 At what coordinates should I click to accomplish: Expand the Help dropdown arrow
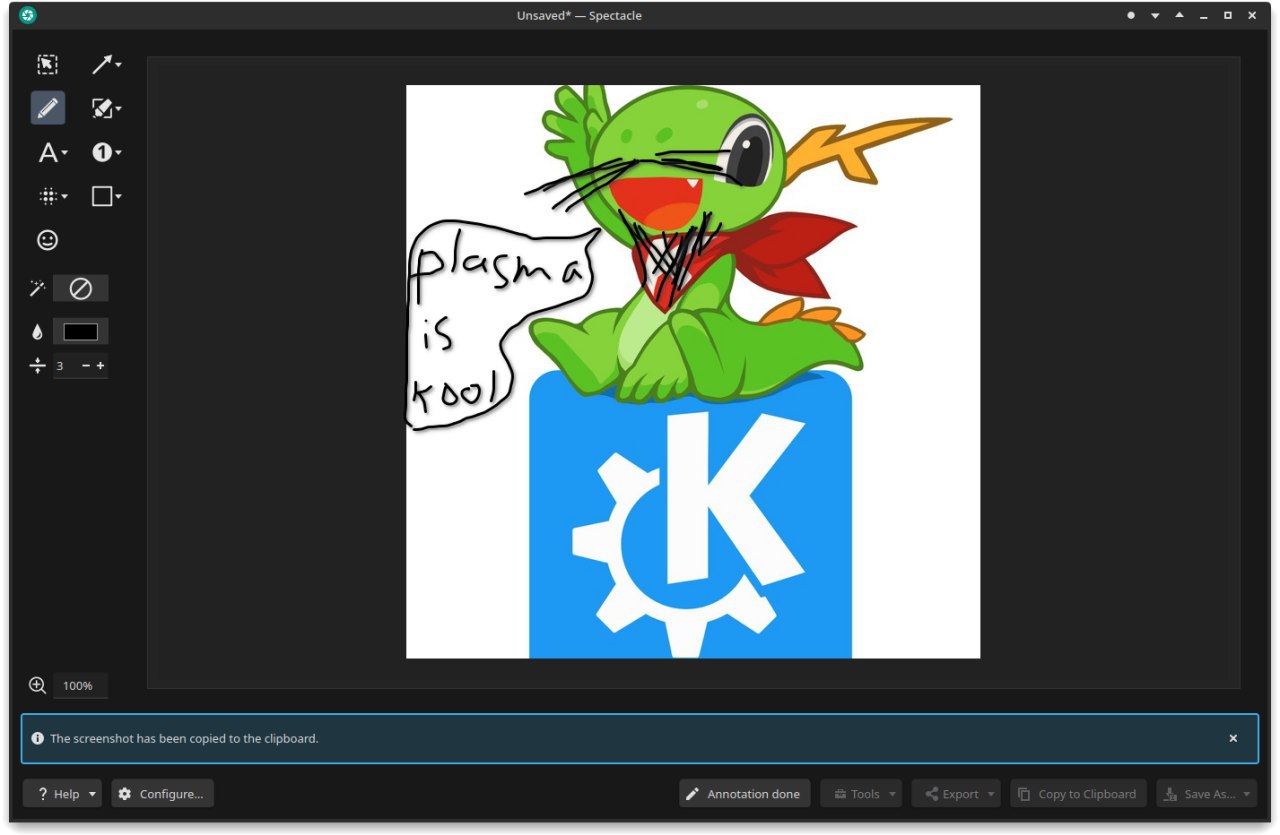click(93, 794)
